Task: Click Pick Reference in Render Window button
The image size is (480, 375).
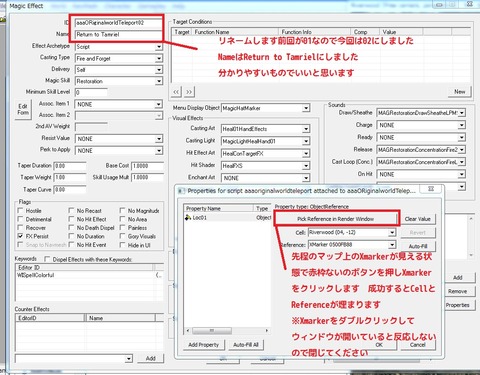Action: pos(335,219)
